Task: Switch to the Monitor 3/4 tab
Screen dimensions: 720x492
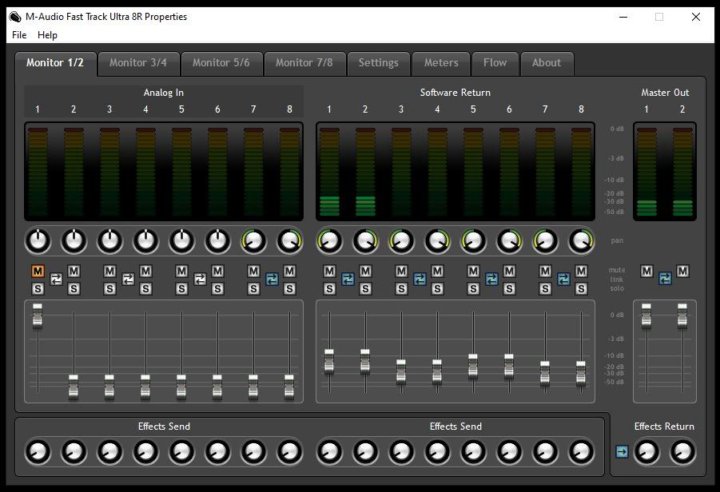Action: point(138,62)
